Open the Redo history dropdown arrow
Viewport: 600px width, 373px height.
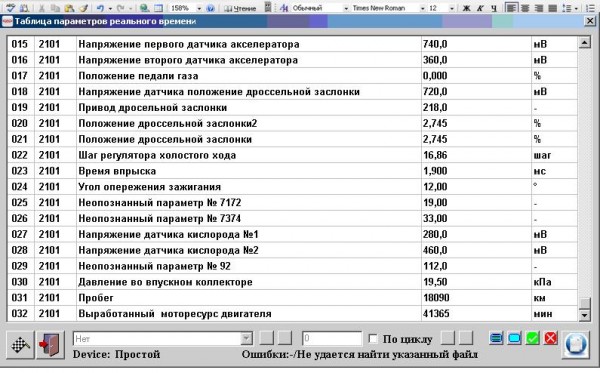pos(130,8)
